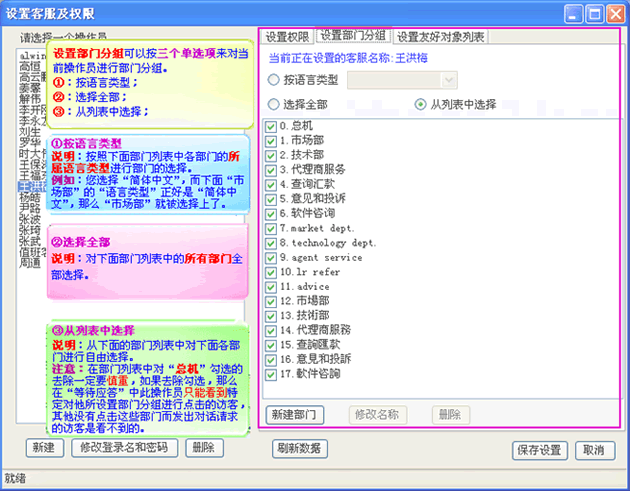Click the 刷新数据 button
Viewport: 630px width, 491px height.
pos(299,449)
